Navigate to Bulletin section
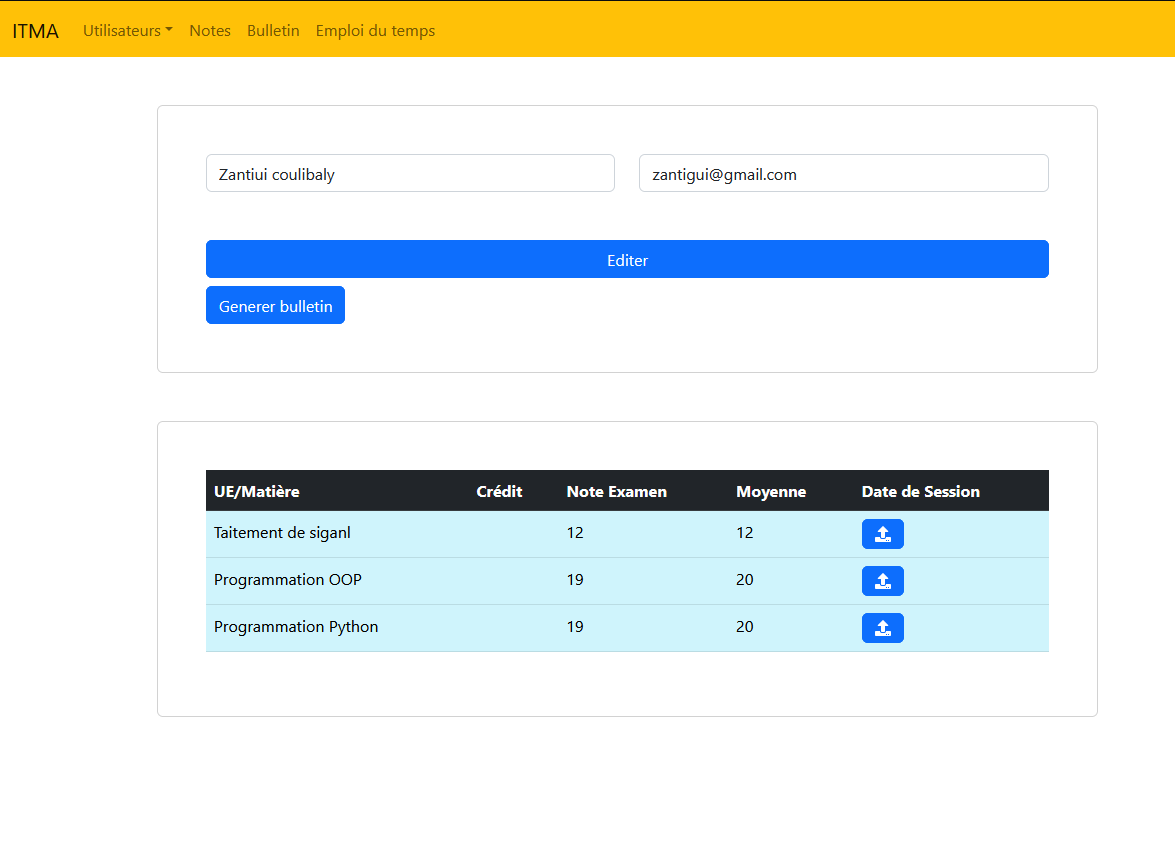The width and height of the screenshot is (1175, 851). (x=273, y=30)
